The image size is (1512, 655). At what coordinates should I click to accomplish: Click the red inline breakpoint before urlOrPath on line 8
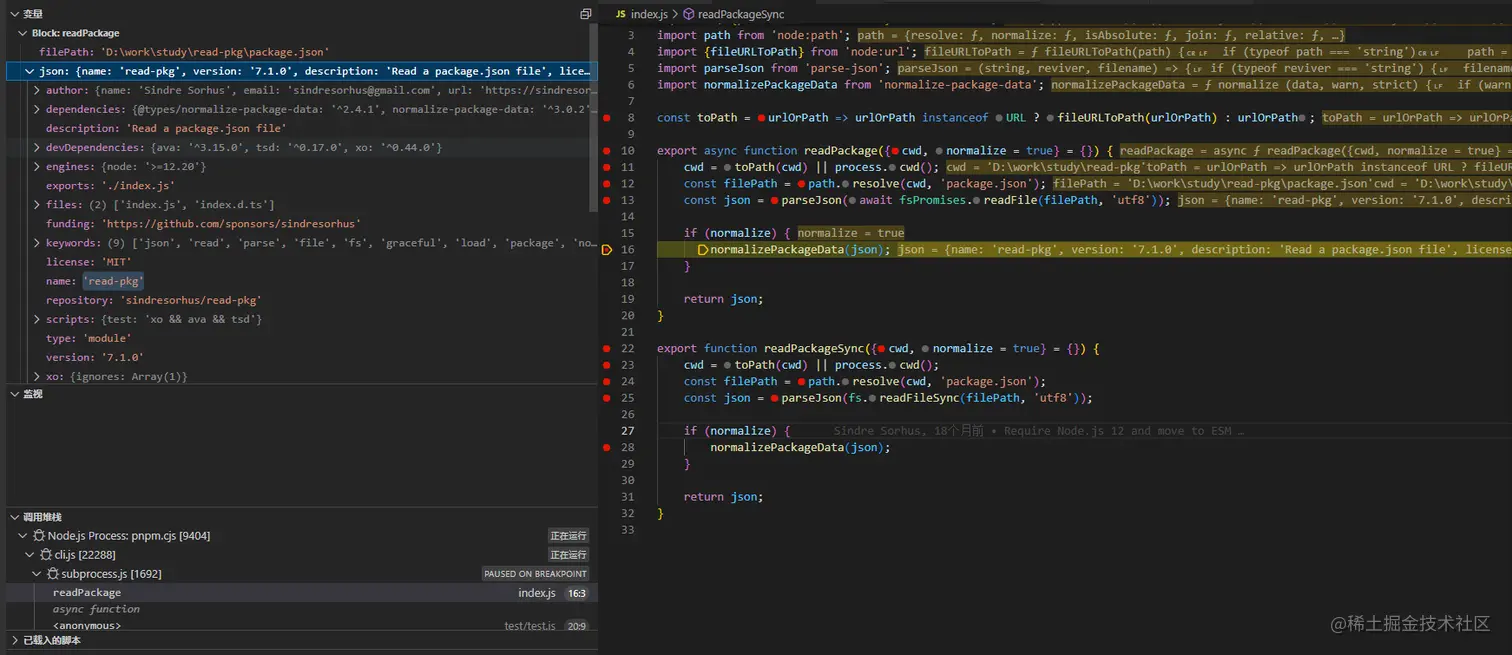pos(761,118)
